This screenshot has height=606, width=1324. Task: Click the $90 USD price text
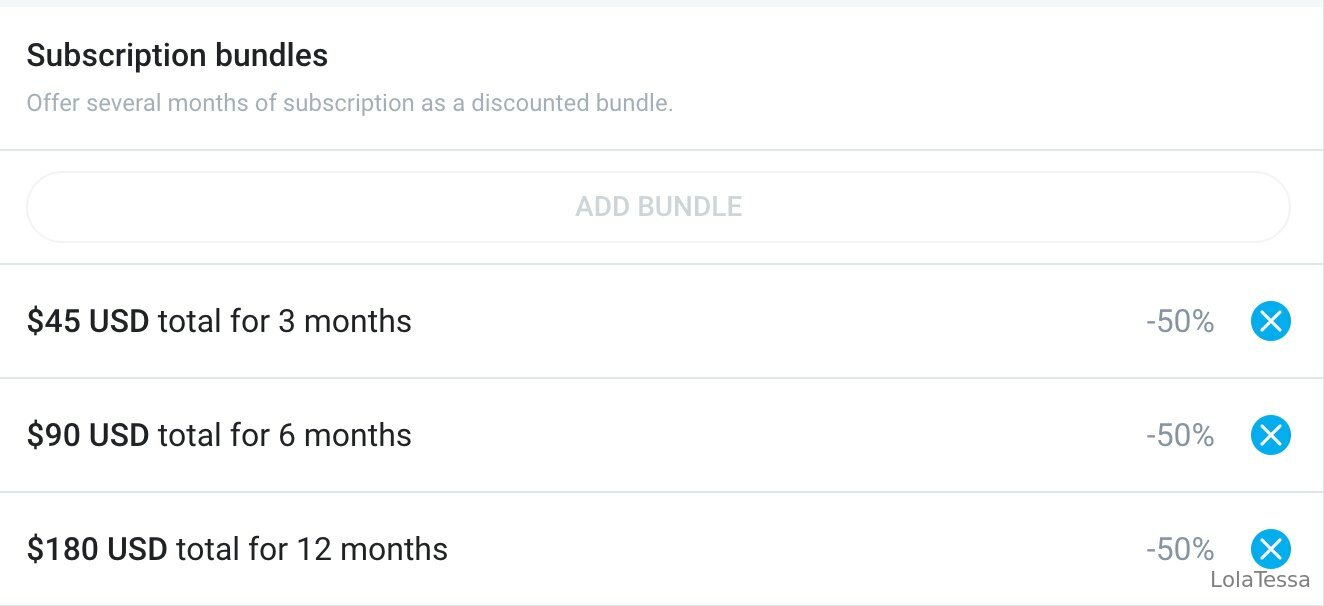click(88, 435)
